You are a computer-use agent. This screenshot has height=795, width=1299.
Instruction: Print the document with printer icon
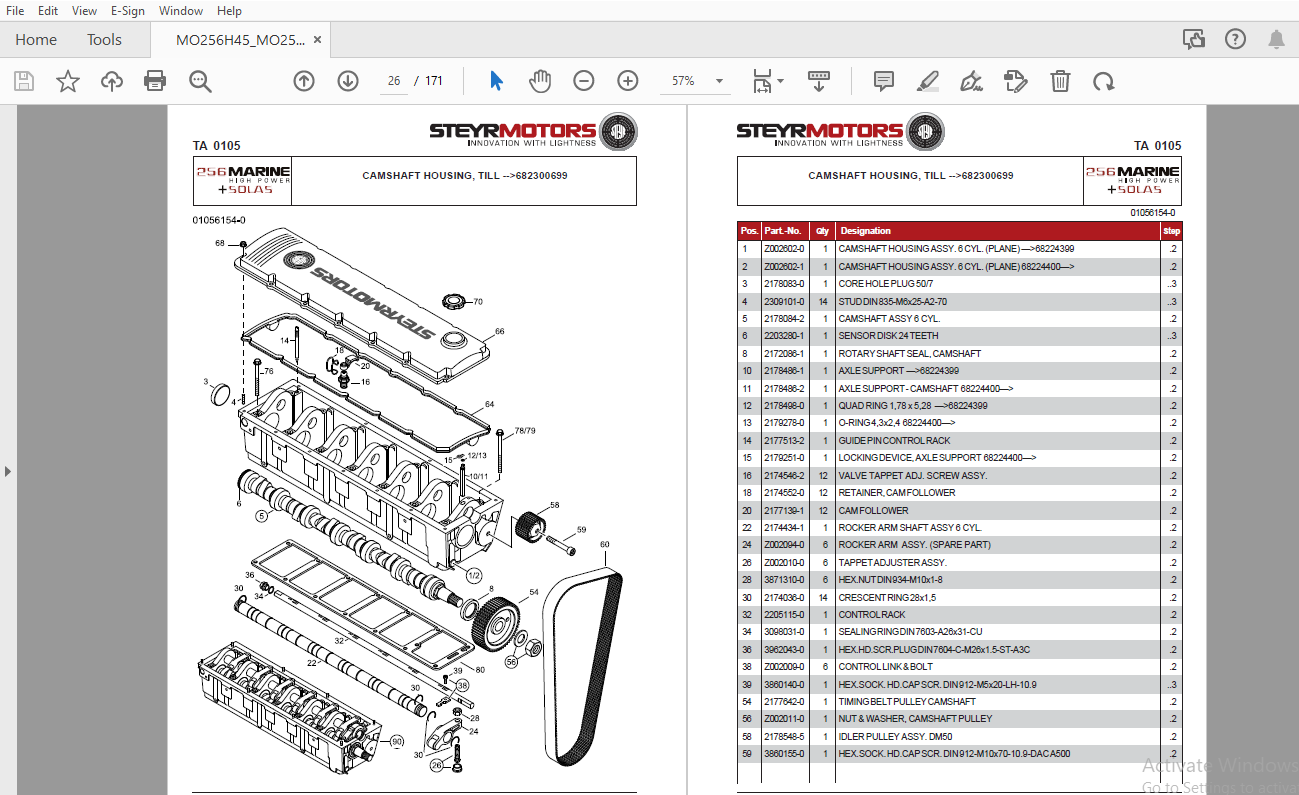pyautogui.click(x=155, y=81)
